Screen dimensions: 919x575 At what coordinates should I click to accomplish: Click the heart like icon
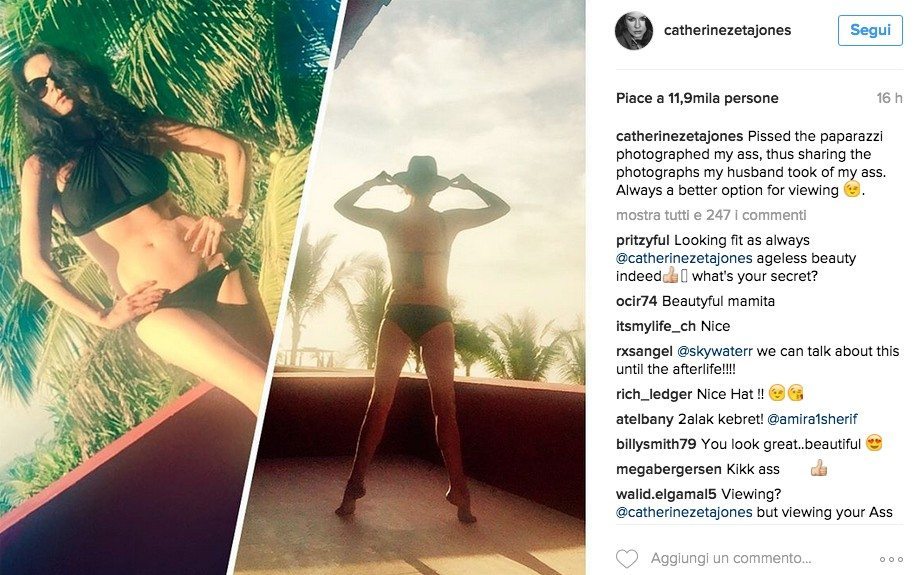pyautogui.click(x=627, y=559)
